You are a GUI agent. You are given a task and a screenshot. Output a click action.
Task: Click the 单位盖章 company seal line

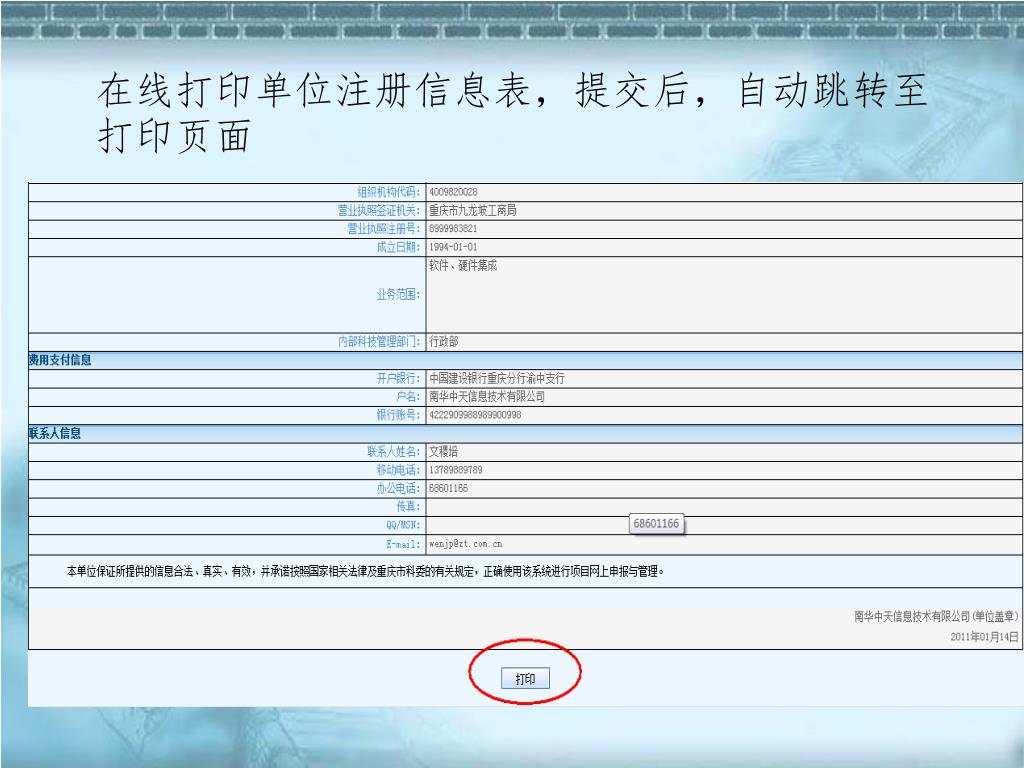(936, 616)
